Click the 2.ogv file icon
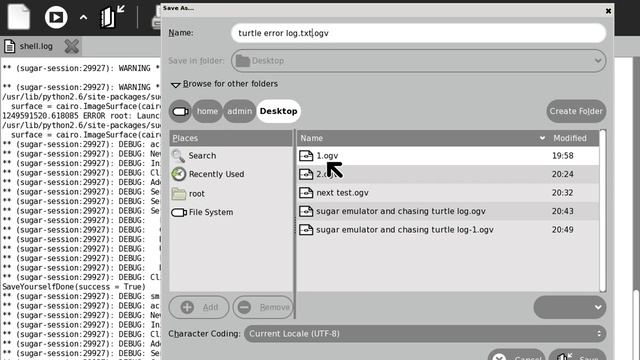This screenshot has width=640, height=360. (x=306, y=174)
